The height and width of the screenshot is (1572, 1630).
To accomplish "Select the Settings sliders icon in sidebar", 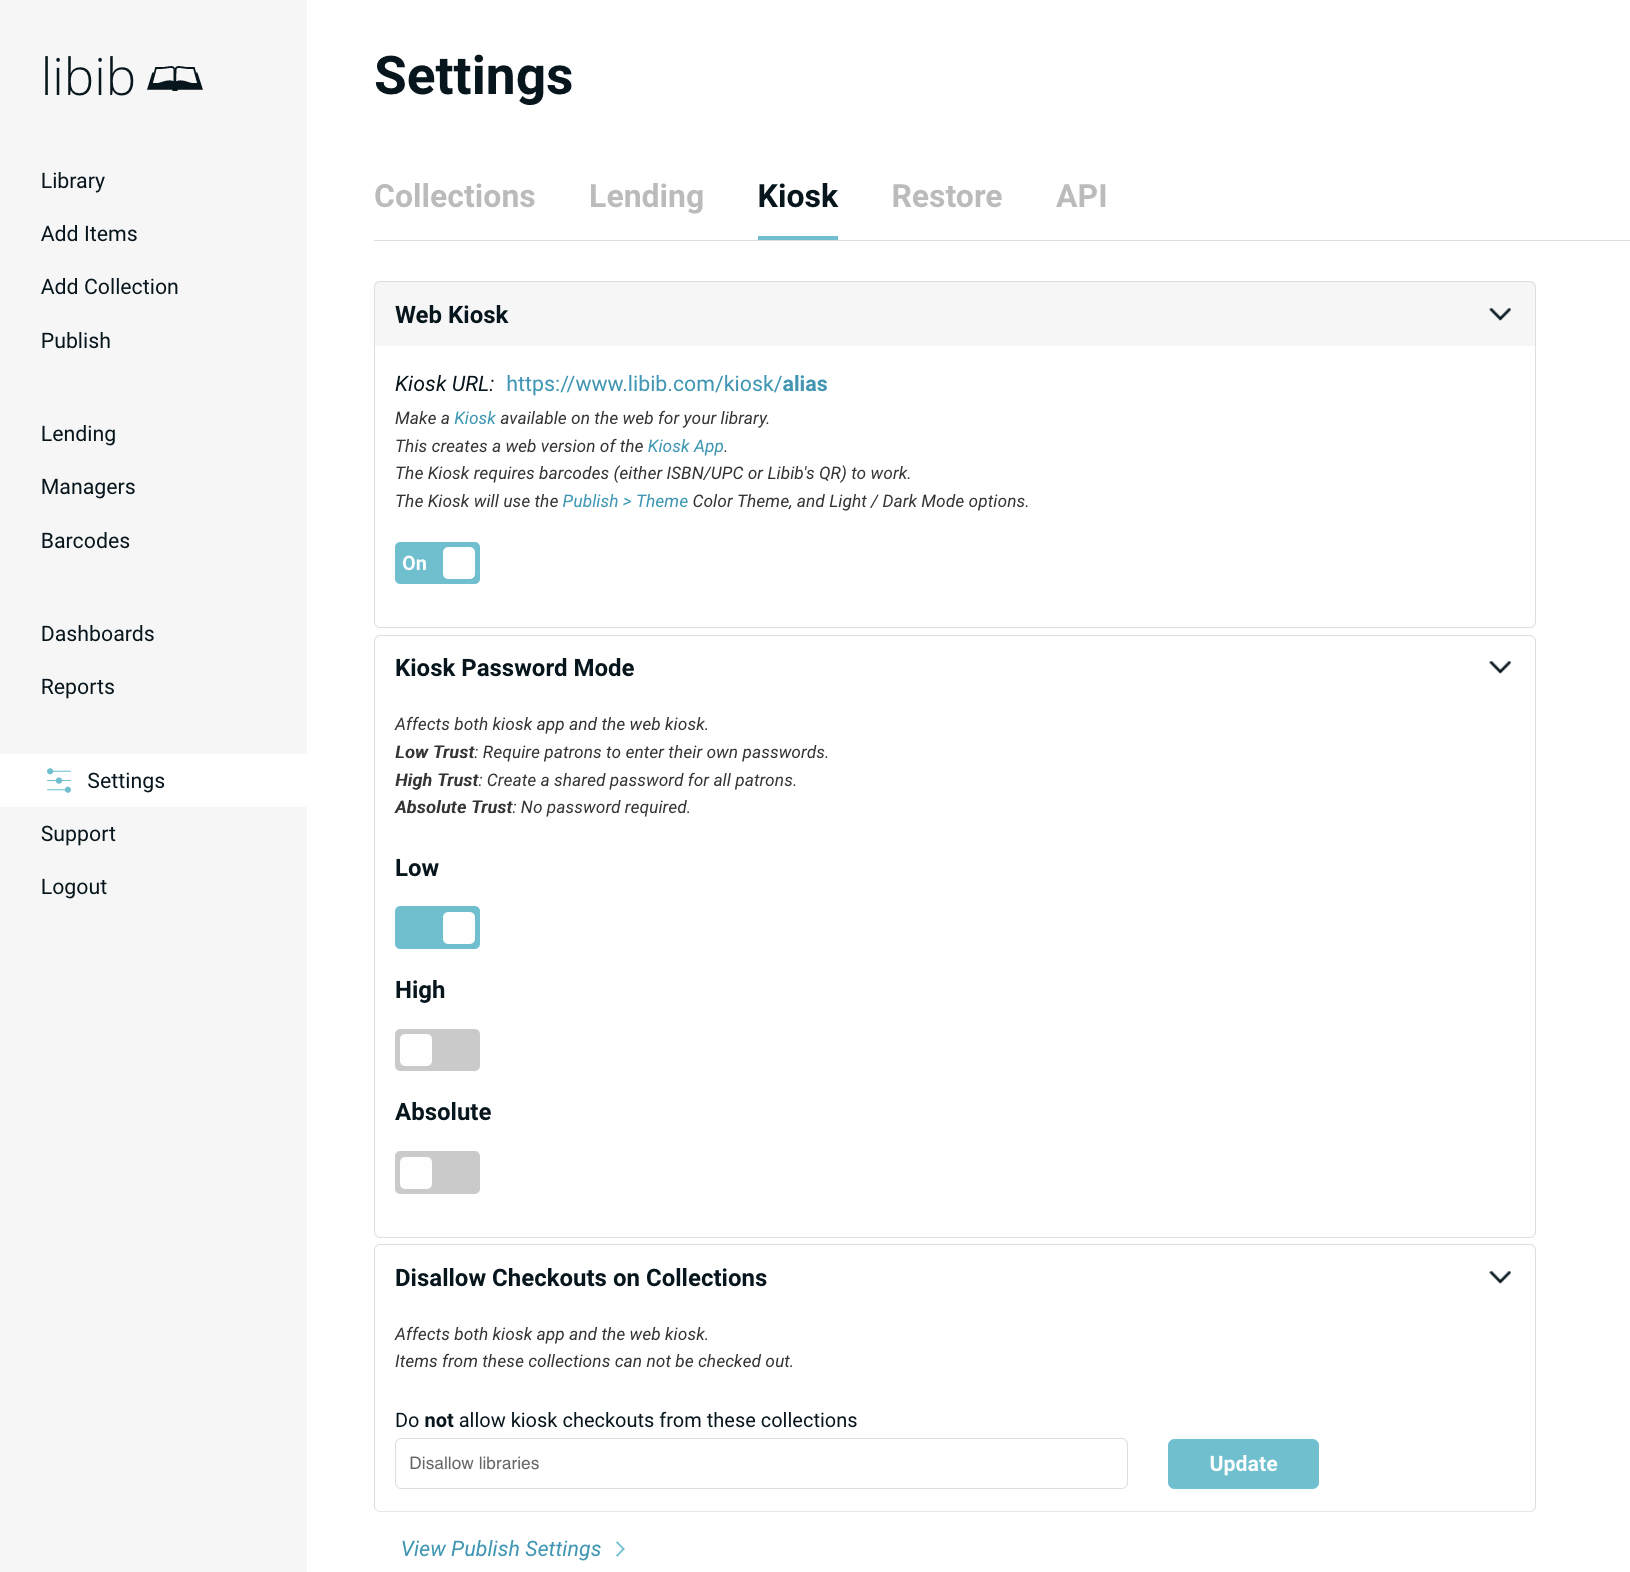I will [58, 780].
